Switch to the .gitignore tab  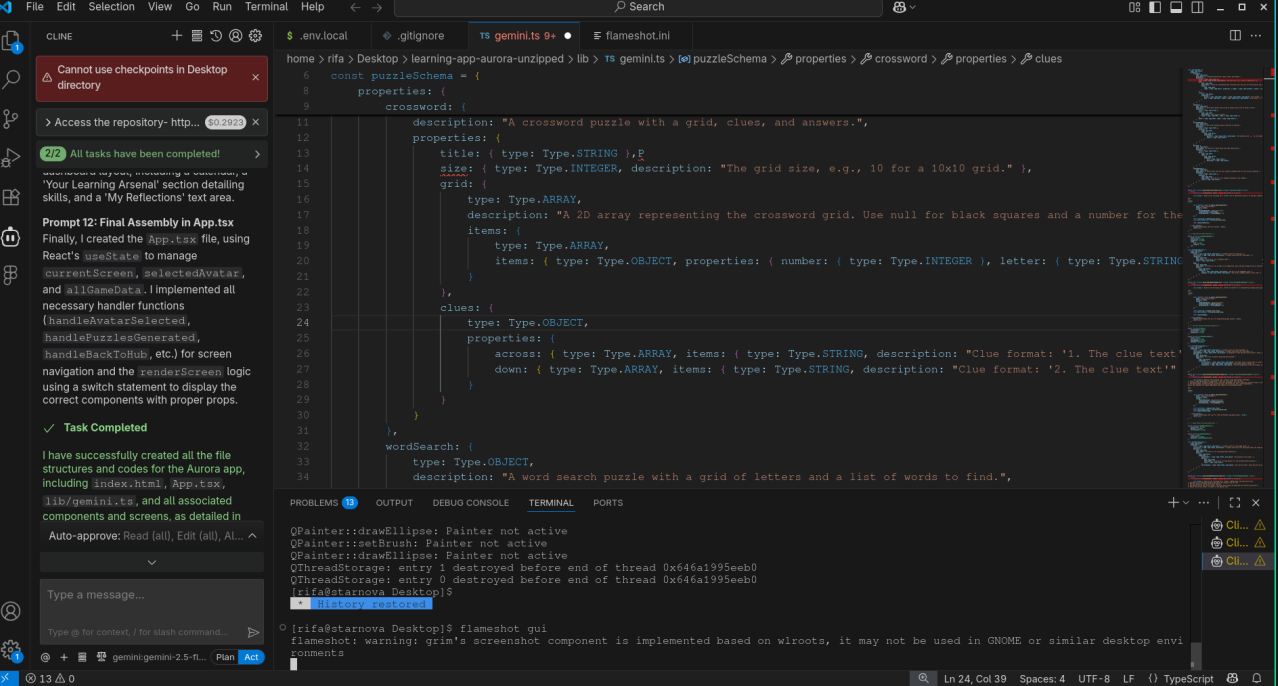[420, 36]
